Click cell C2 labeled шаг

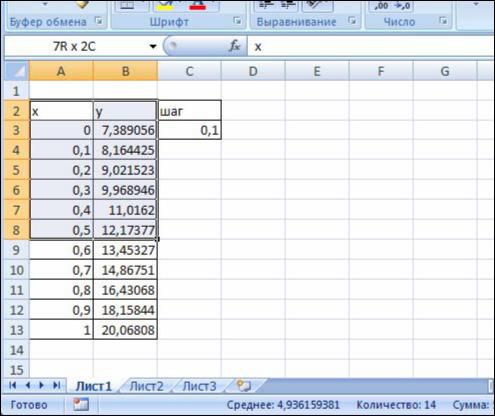click(189, 110)
